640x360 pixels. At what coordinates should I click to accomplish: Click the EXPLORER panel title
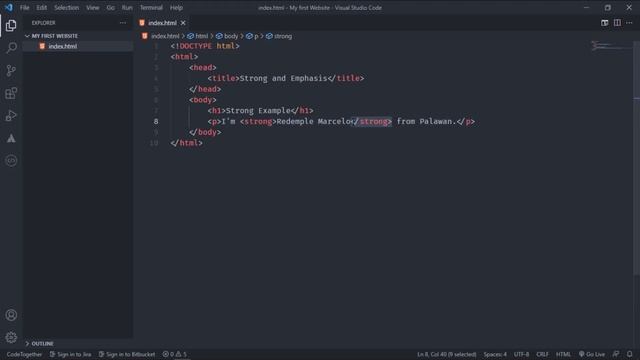click(x=44, y=23)
